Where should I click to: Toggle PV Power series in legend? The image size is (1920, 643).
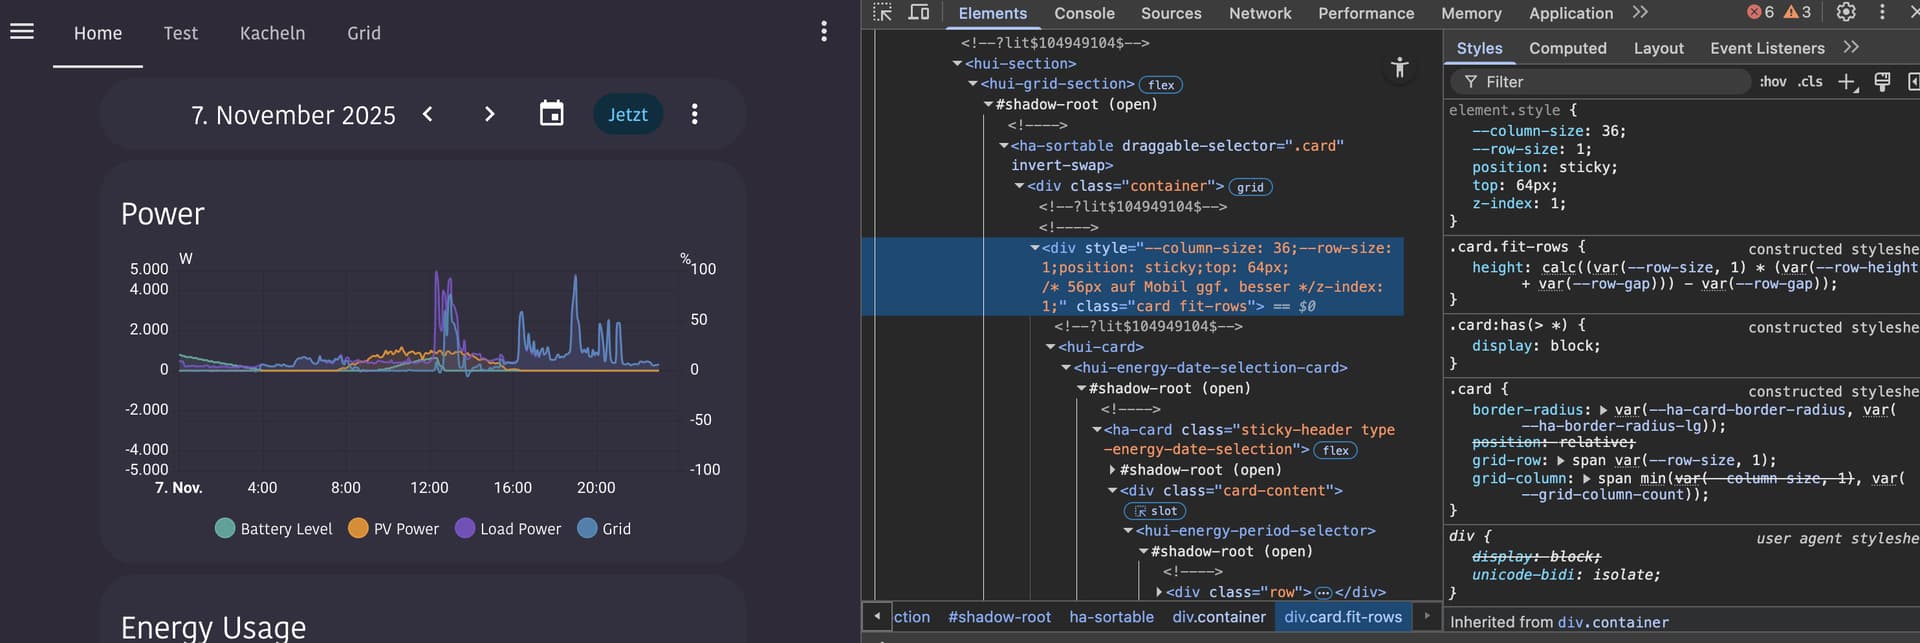tap(394, 528)
